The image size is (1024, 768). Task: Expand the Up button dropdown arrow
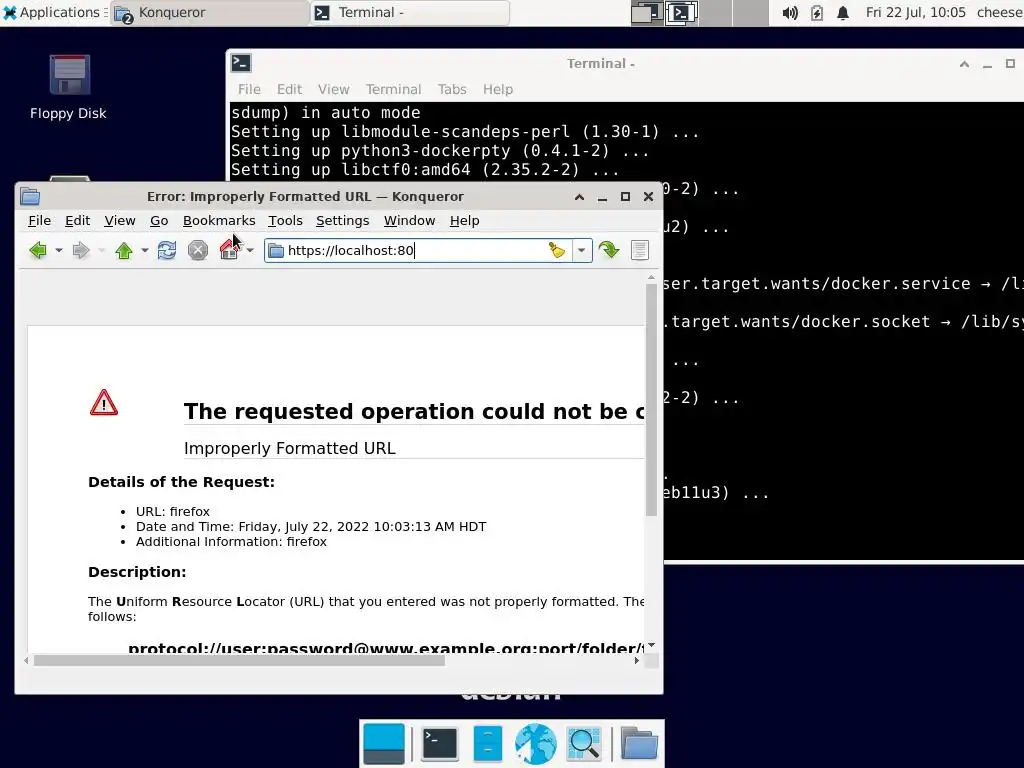(144, 250)
